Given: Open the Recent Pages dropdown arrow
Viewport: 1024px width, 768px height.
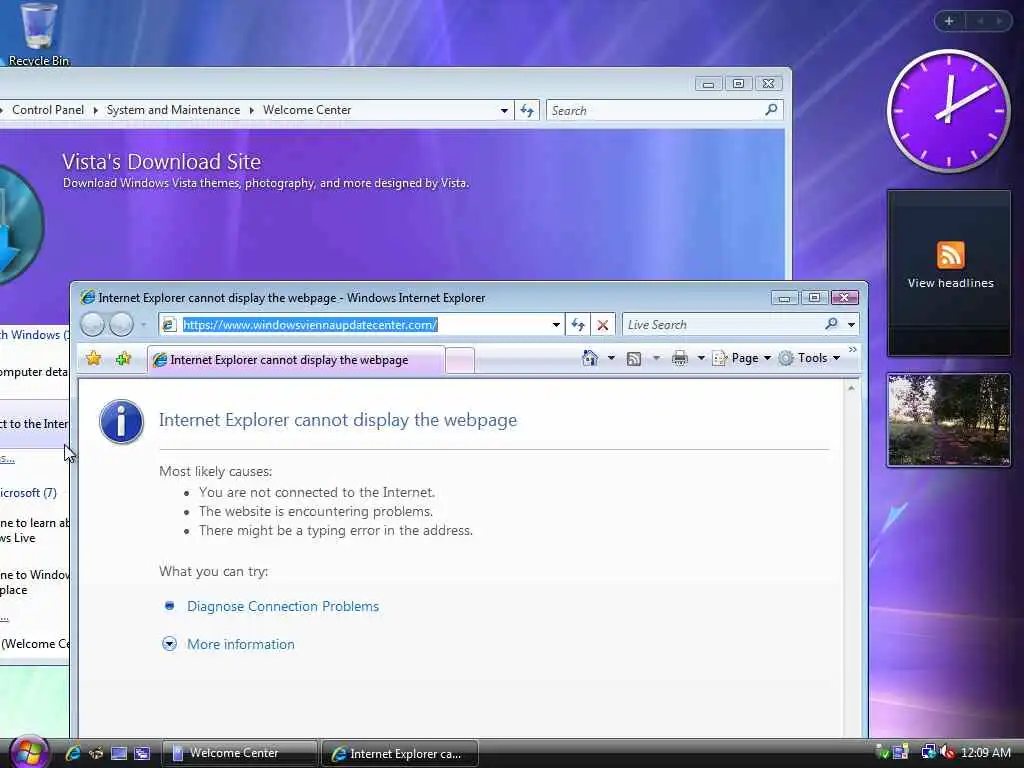Looking at the screenshot, I should click(143, 325).
